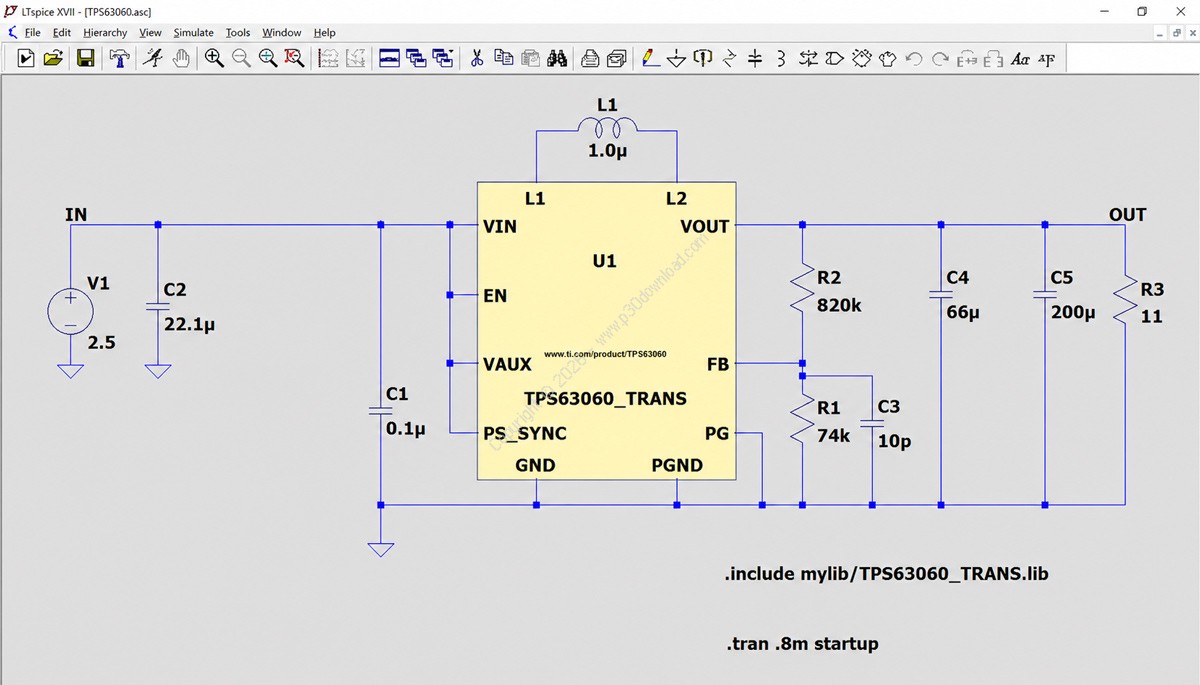Select the Capacitor placement tool
The width and height of the screenshot is (1200, 685).
pyautogui.click(x=755, y=59)
